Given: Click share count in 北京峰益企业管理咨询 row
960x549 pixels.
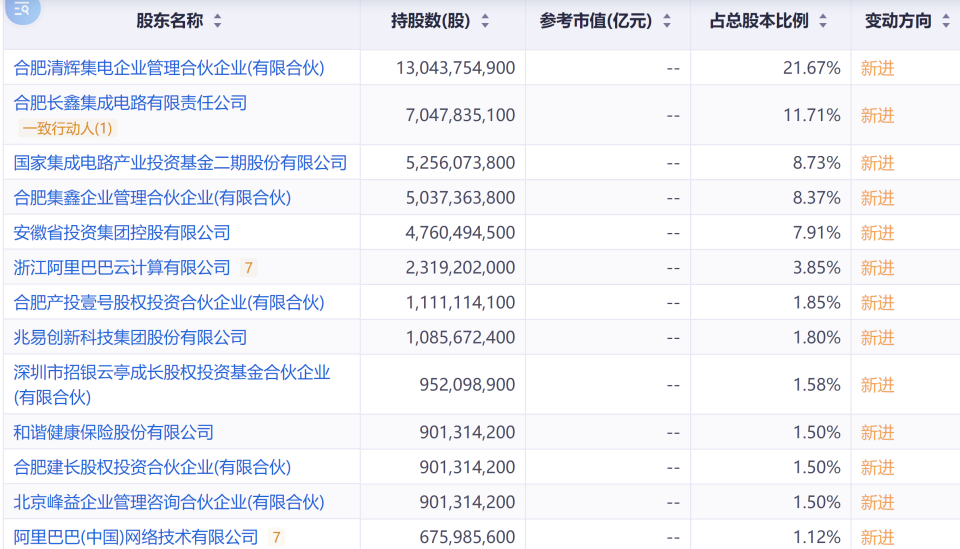Looking at the screenshot, I should pyautogui.click(x=467, y=502).
